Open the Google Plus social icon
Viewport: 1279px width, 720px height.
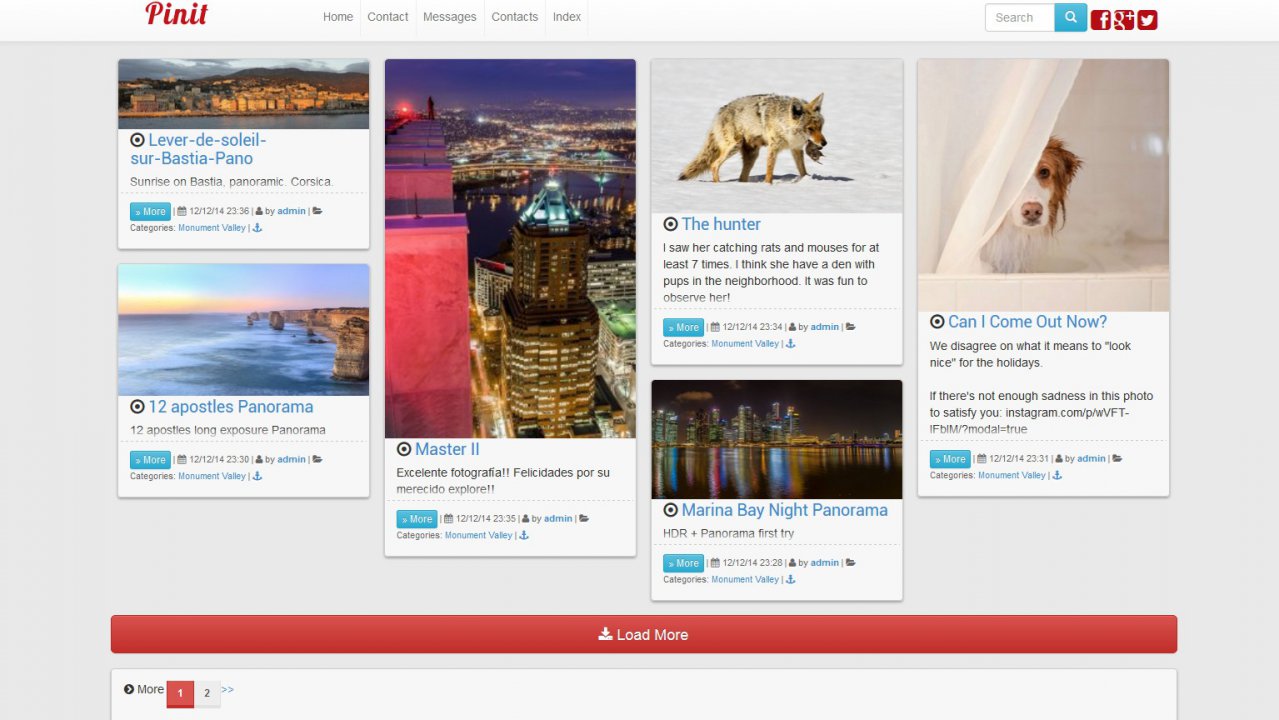1124,20
